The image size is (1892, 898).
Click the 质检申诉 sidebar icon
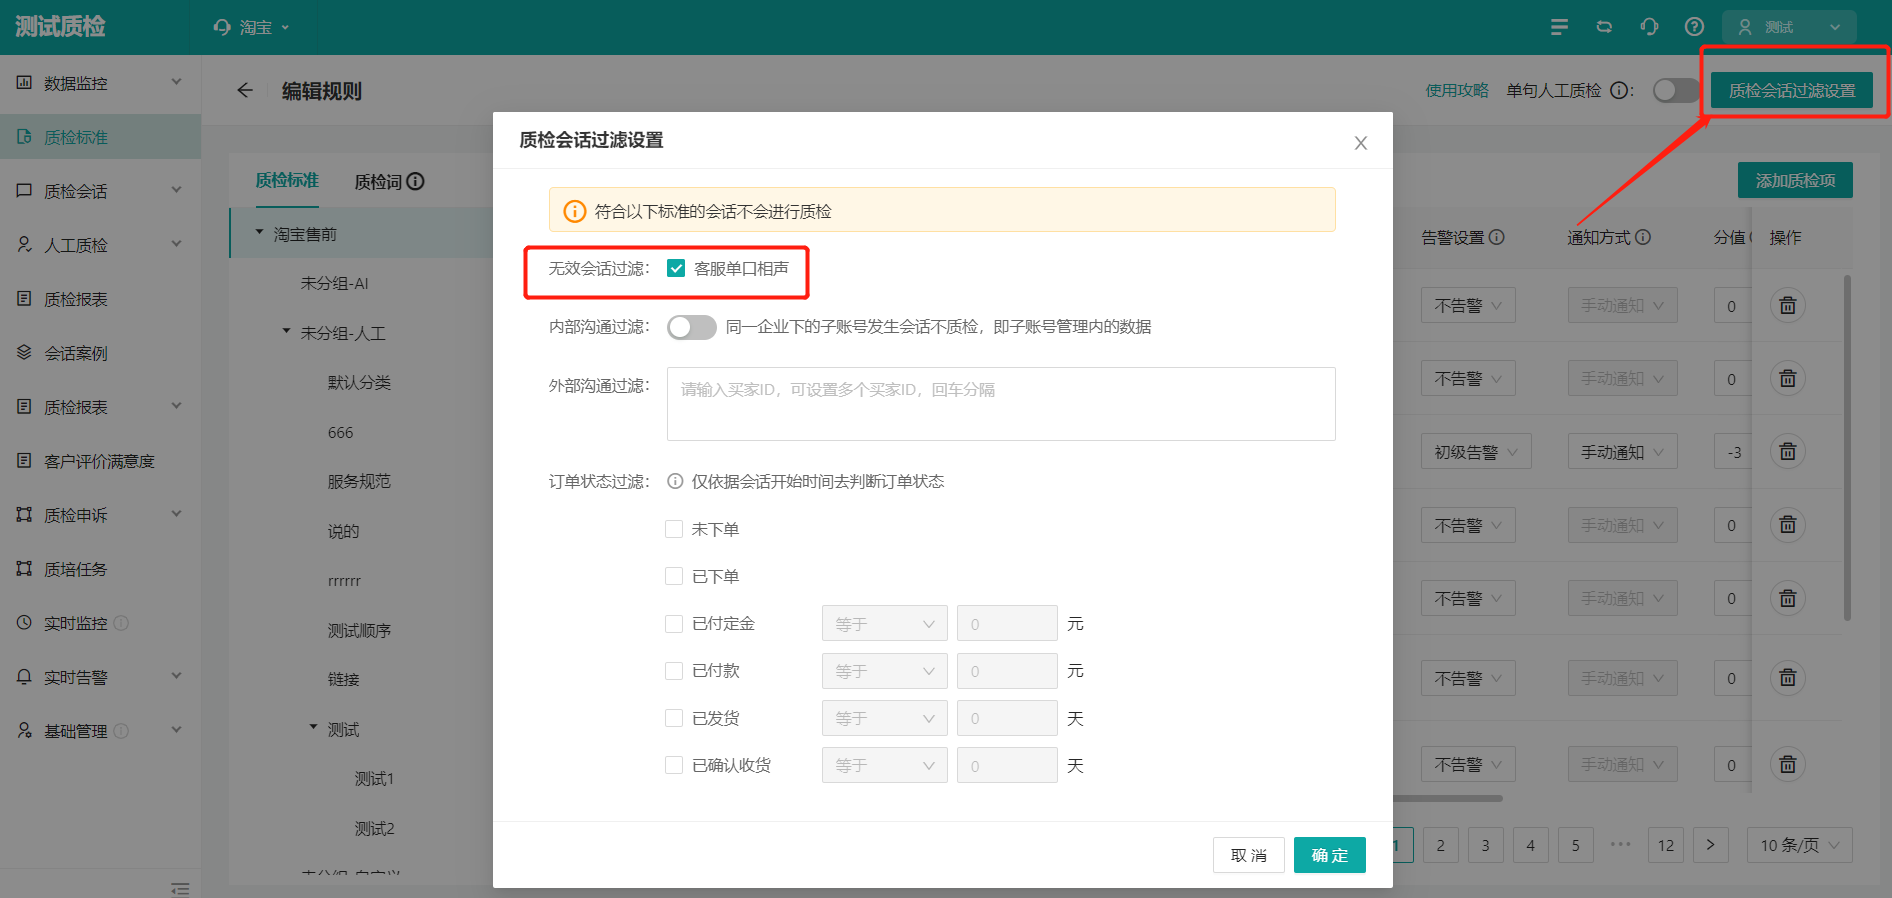[x=24, y=514]
